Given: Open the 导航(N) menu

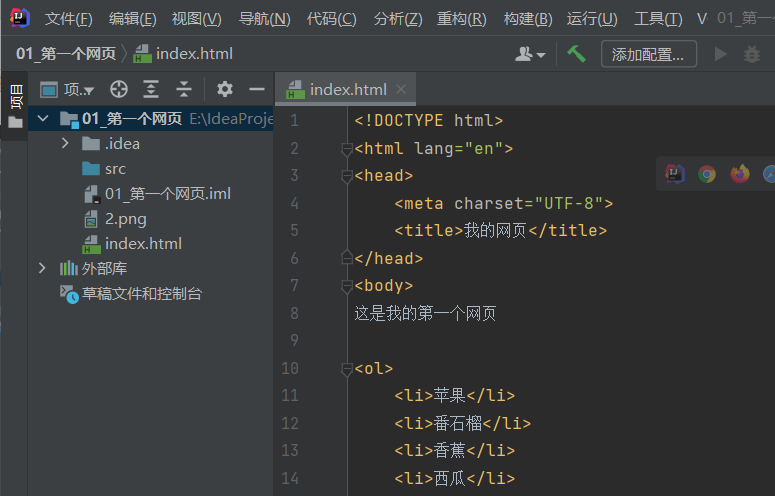Looking at the screenshot, I should [264, 19].
